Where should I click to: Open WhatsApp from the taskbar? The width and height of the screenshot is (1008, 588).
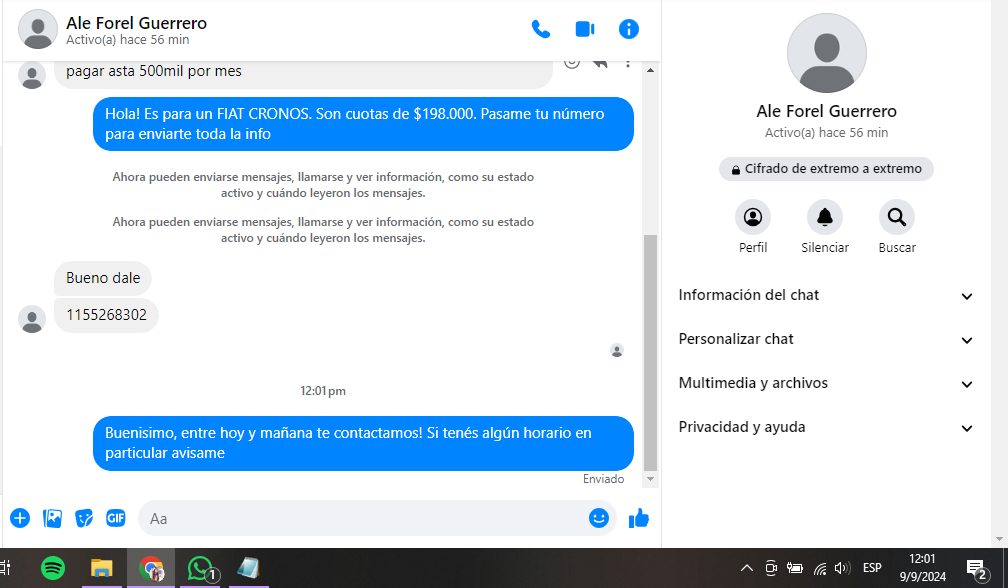click(202, 568)
